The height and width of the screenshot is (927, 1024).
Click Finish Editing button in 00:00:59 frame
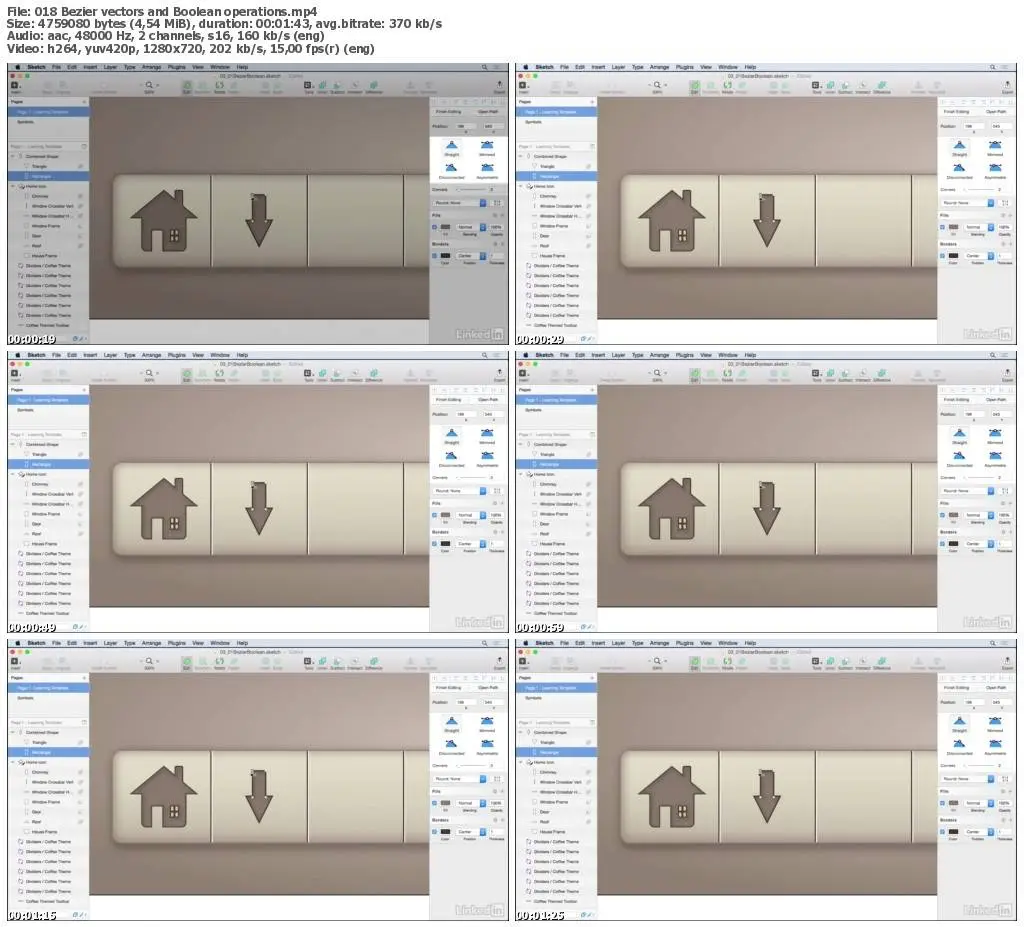[x=957, y=400]
